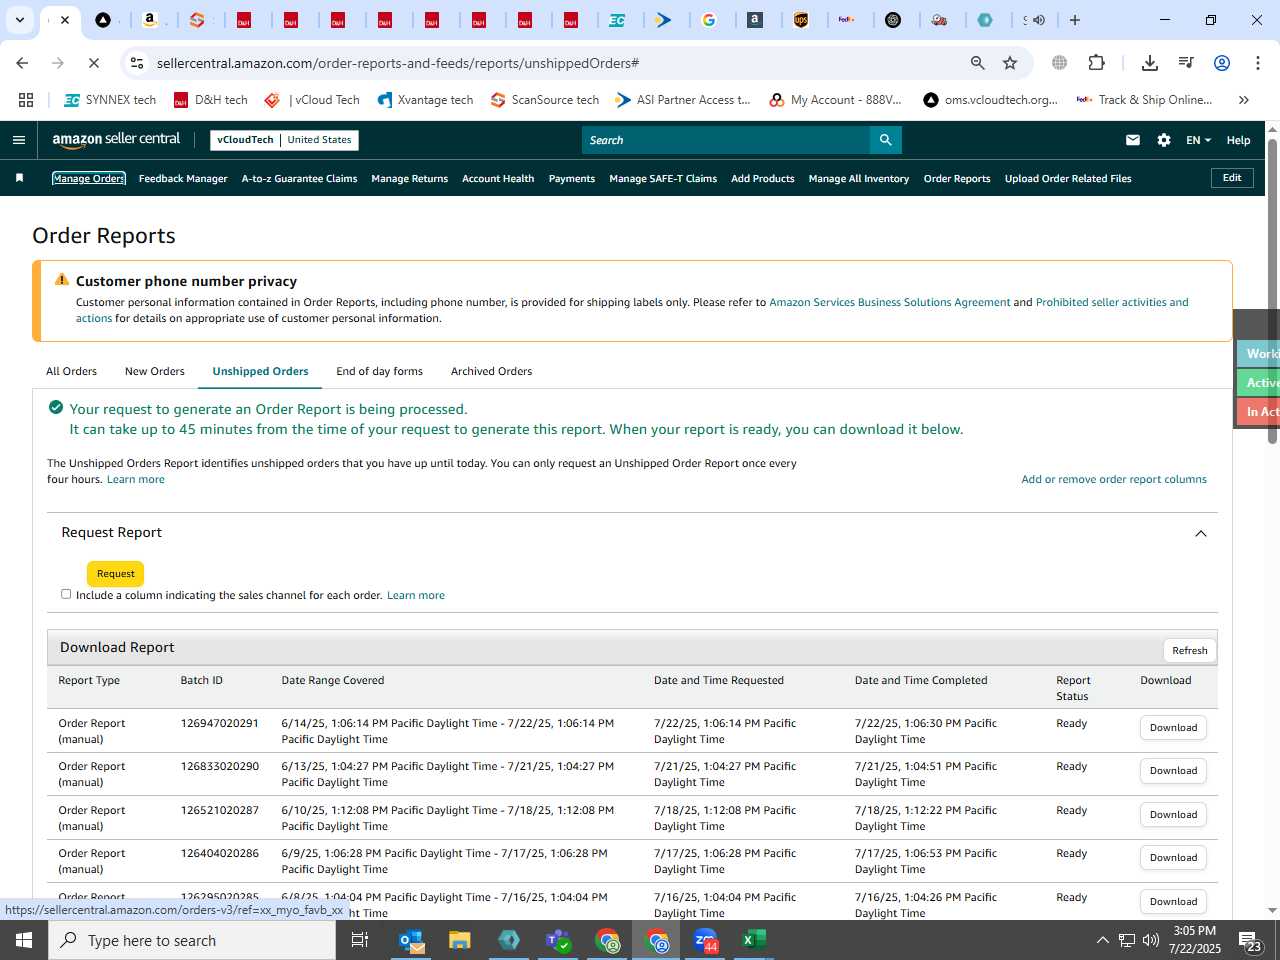This screenshot has height=960, width=1280.
Task: Open Add or remove order report columns
Action: click(1113, 479)
